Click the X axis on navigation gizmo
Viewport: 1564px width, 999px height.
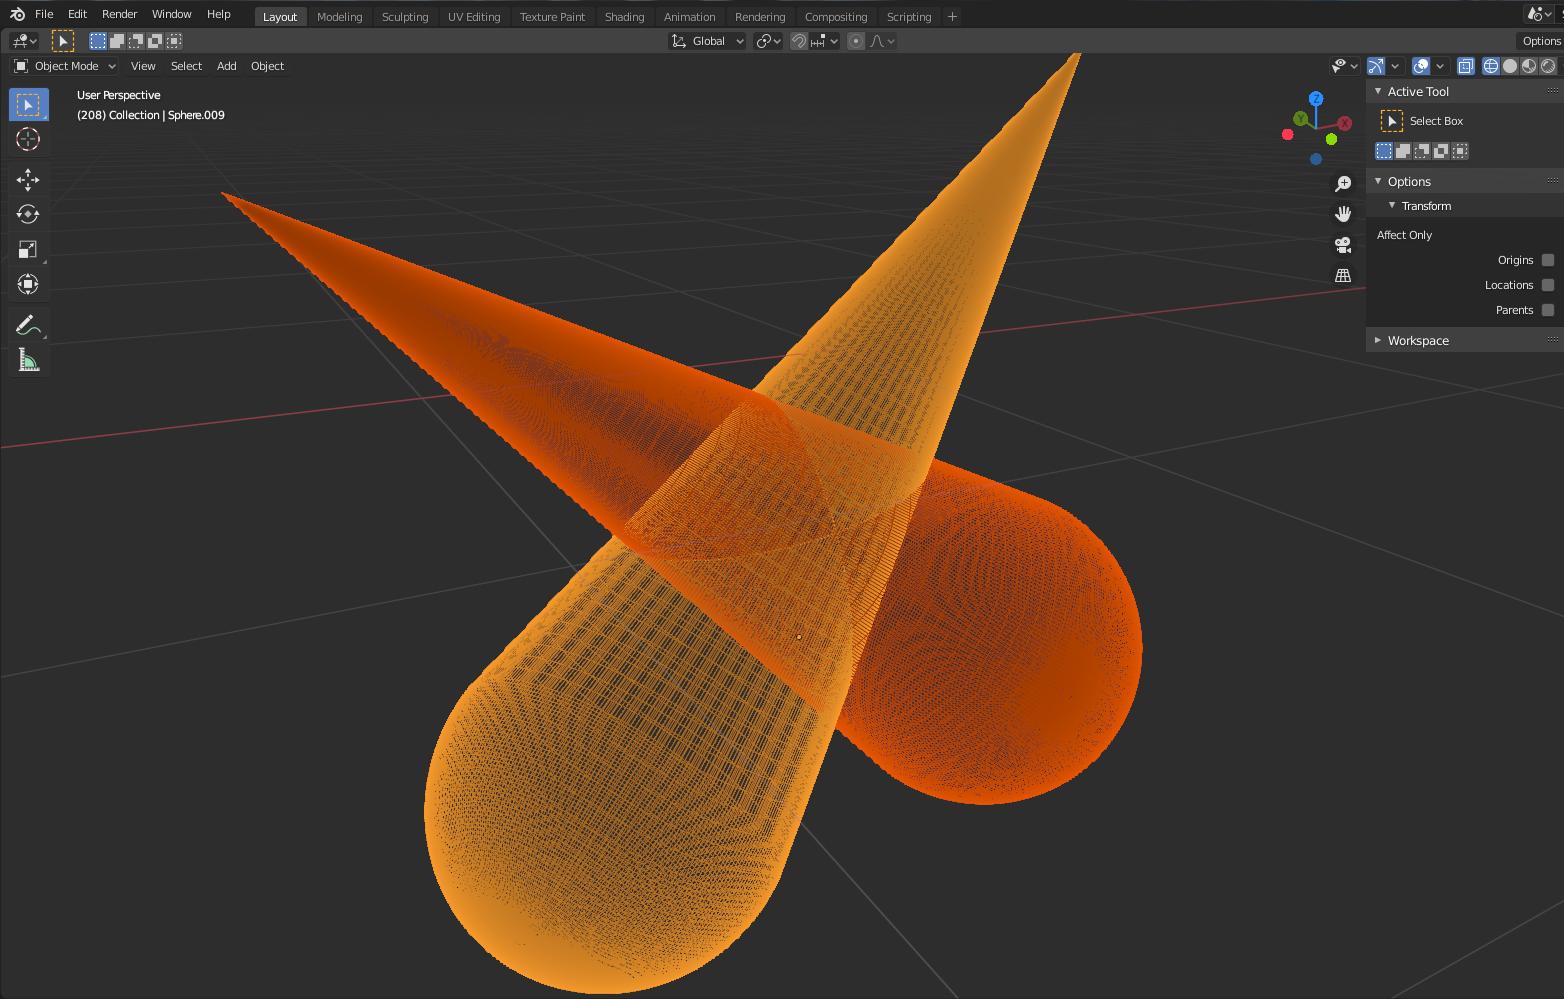click(x=1345, y=123)
